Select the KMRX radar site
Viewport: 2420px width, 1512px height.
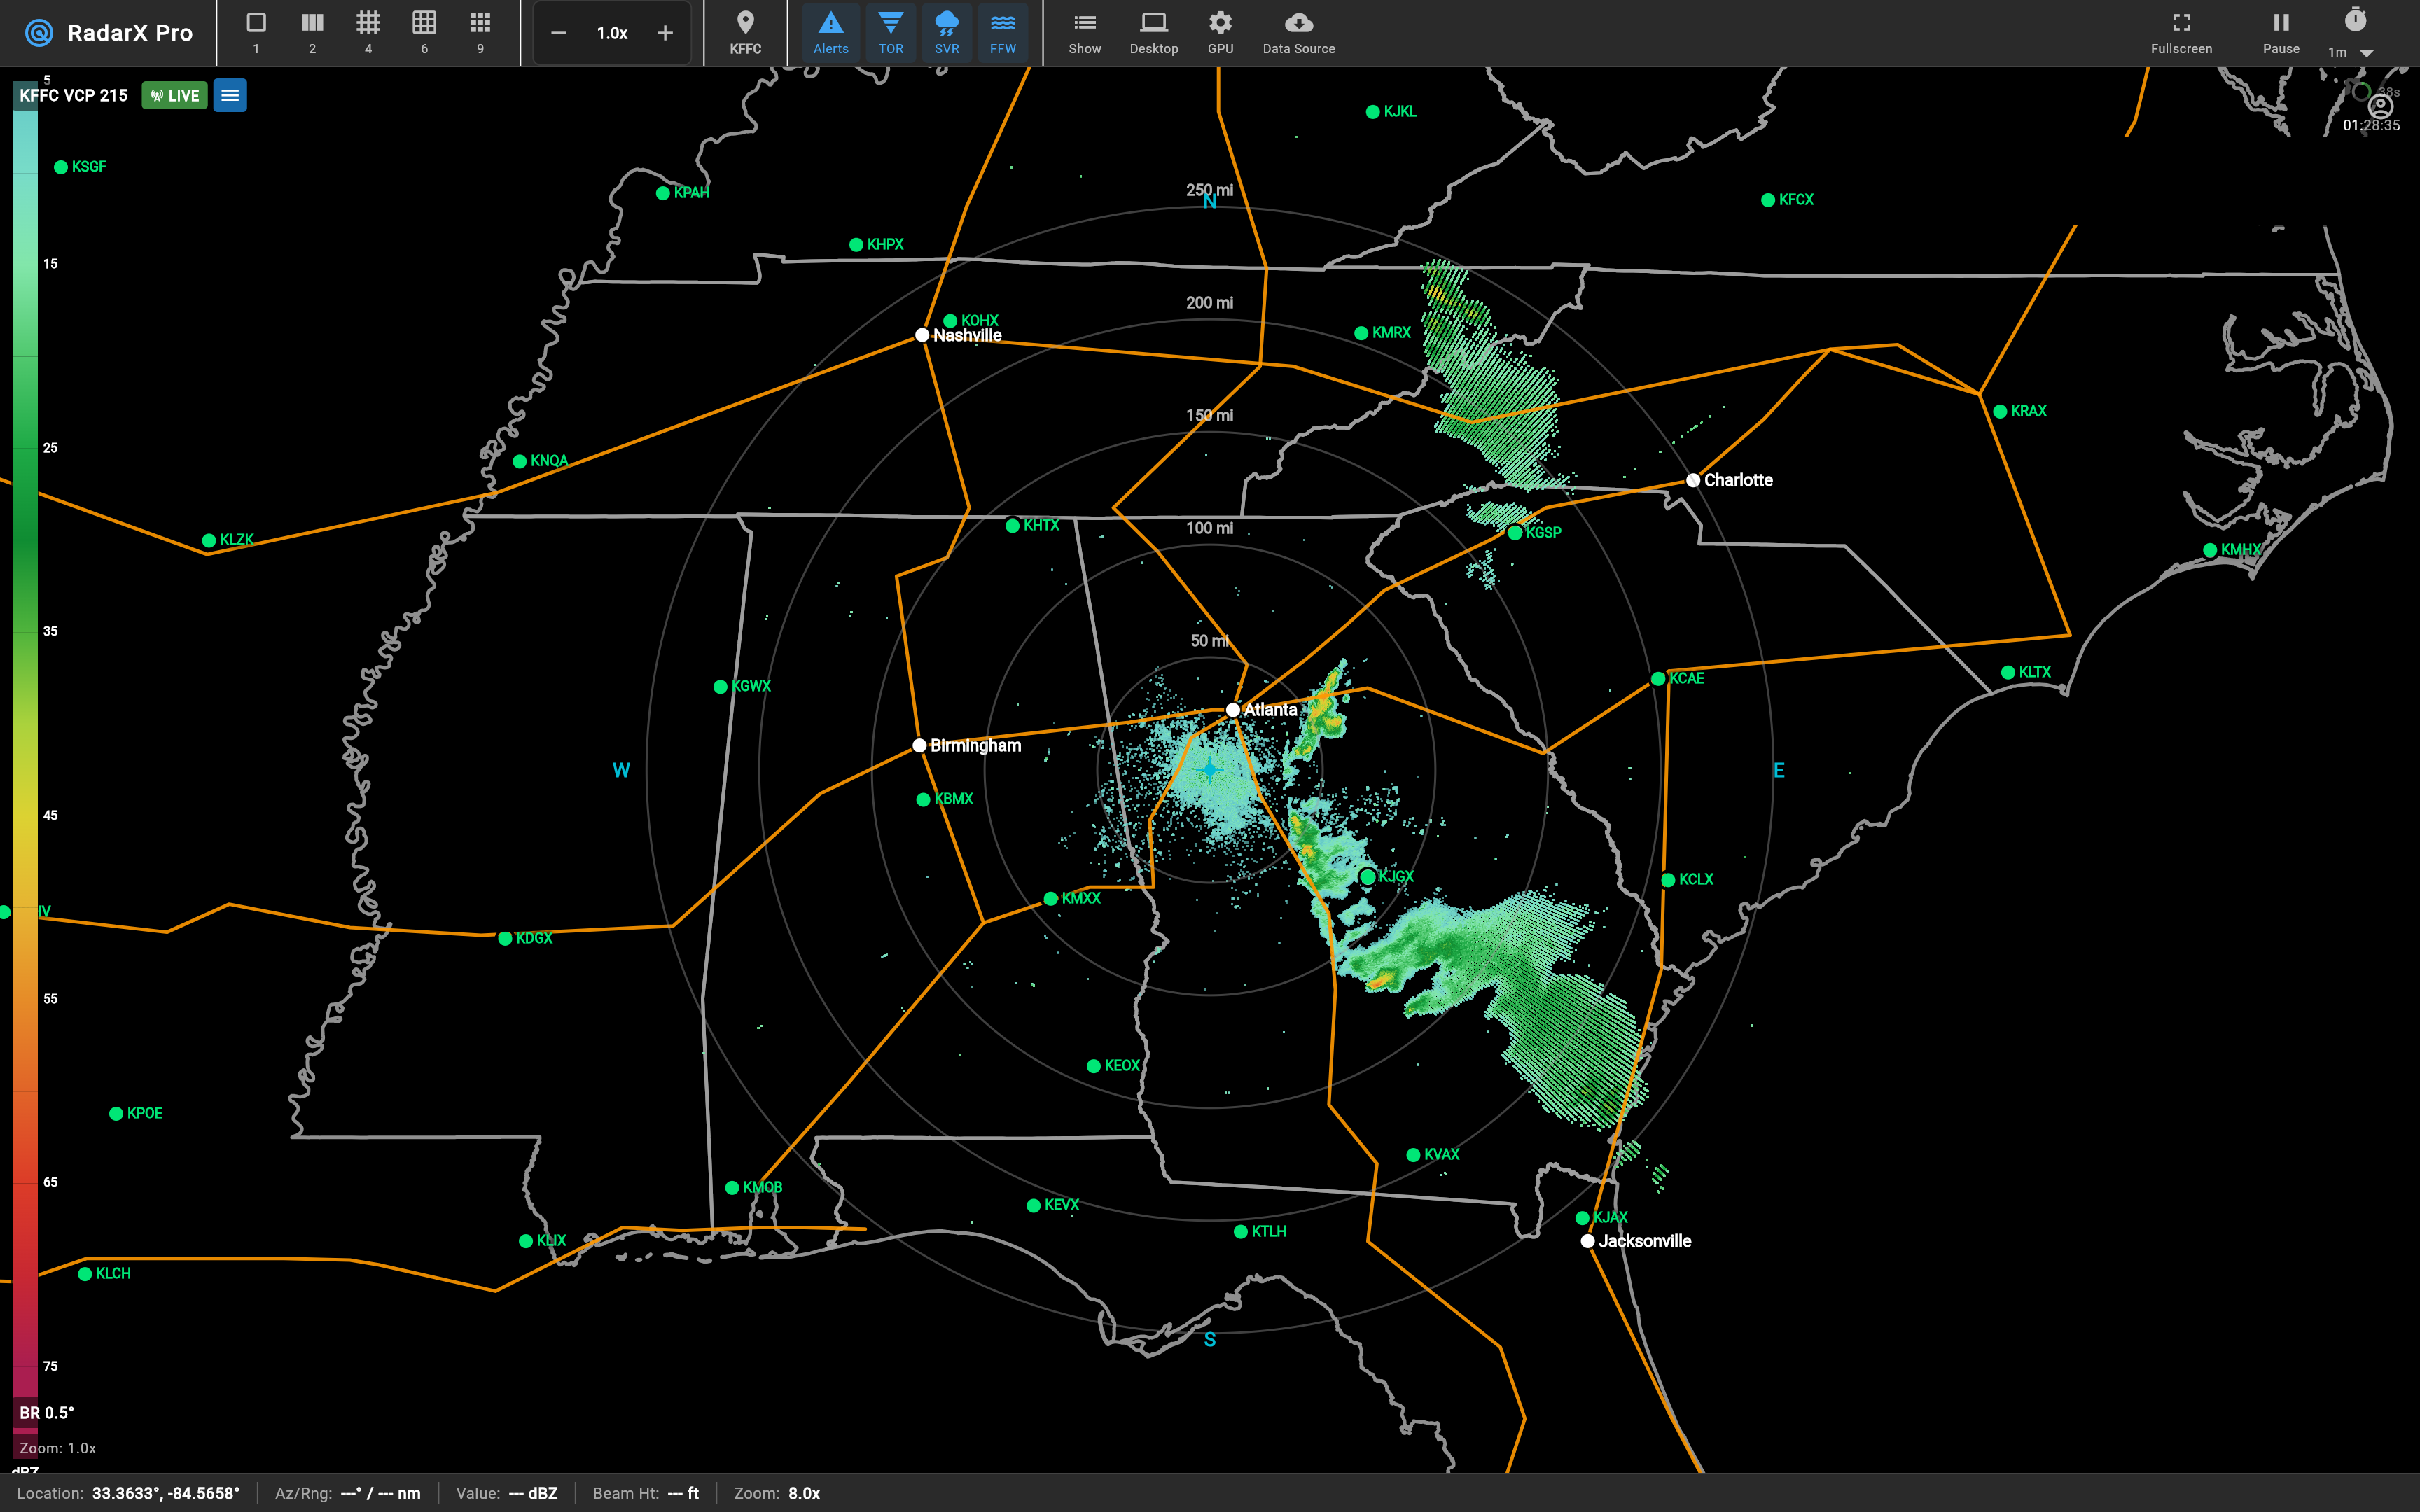[x=1361, y=333]
